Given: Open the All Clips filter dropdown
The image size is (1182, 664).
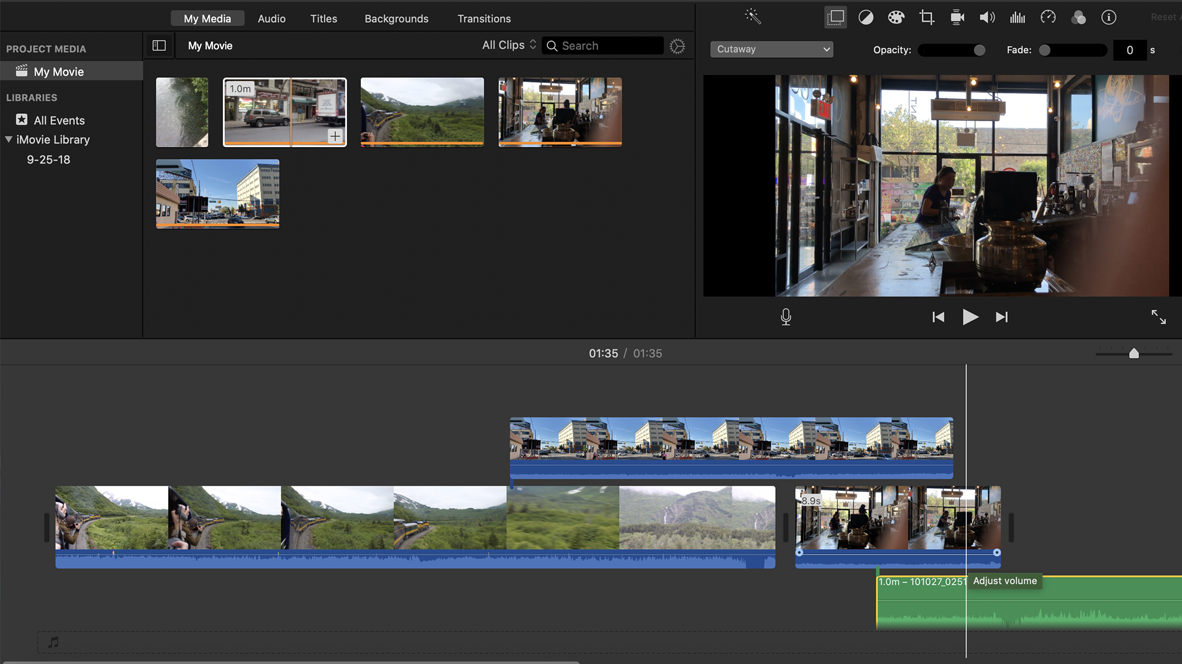Looking at the screenshot, I should pos(509,46).
